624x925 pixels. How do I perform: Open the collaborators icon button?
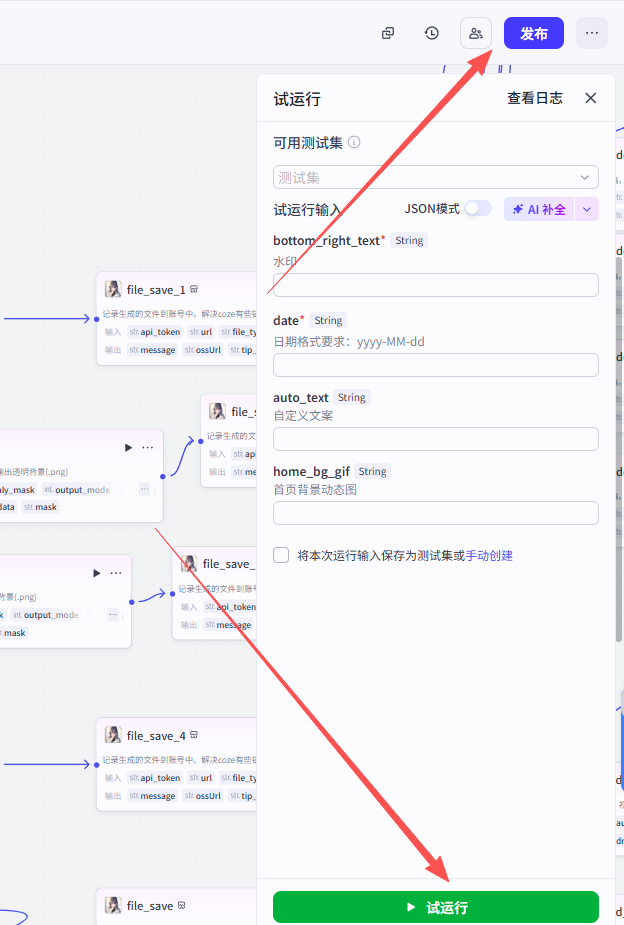point(476,33)
